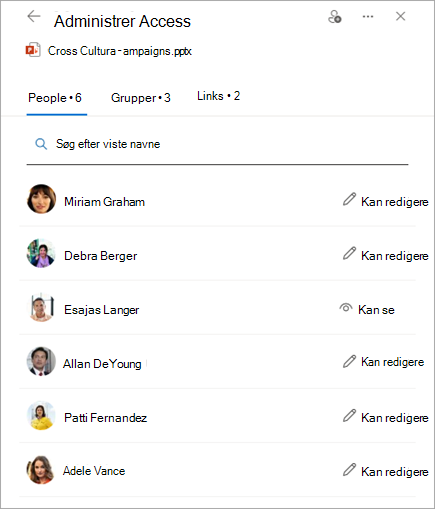The height and width of the screenshot is (509, 435).
Task: Switch to the Links tab
Action: pyautogui.click(x=218, y=96)
